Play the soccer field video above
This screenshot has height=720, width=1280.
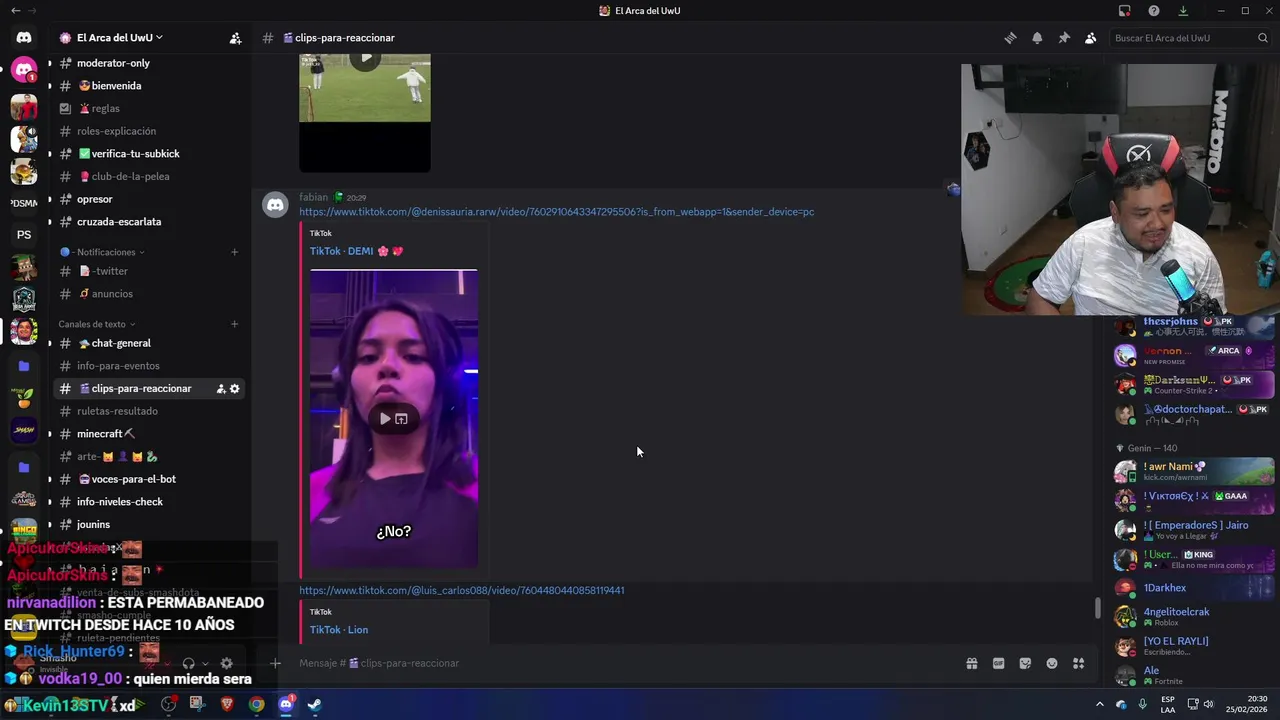[x=365, y=58]
